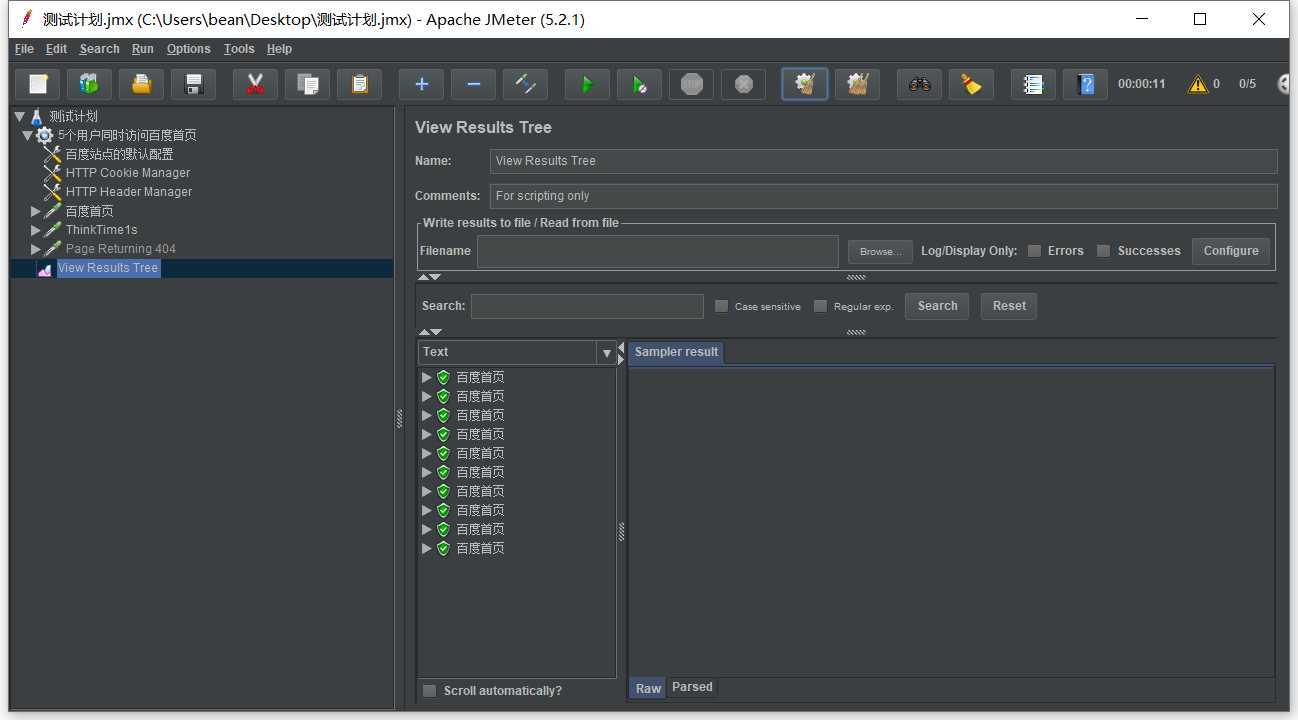1298x720 pixels.
Task: Save the test plan with floppy icon
Action: pos(194,84)
